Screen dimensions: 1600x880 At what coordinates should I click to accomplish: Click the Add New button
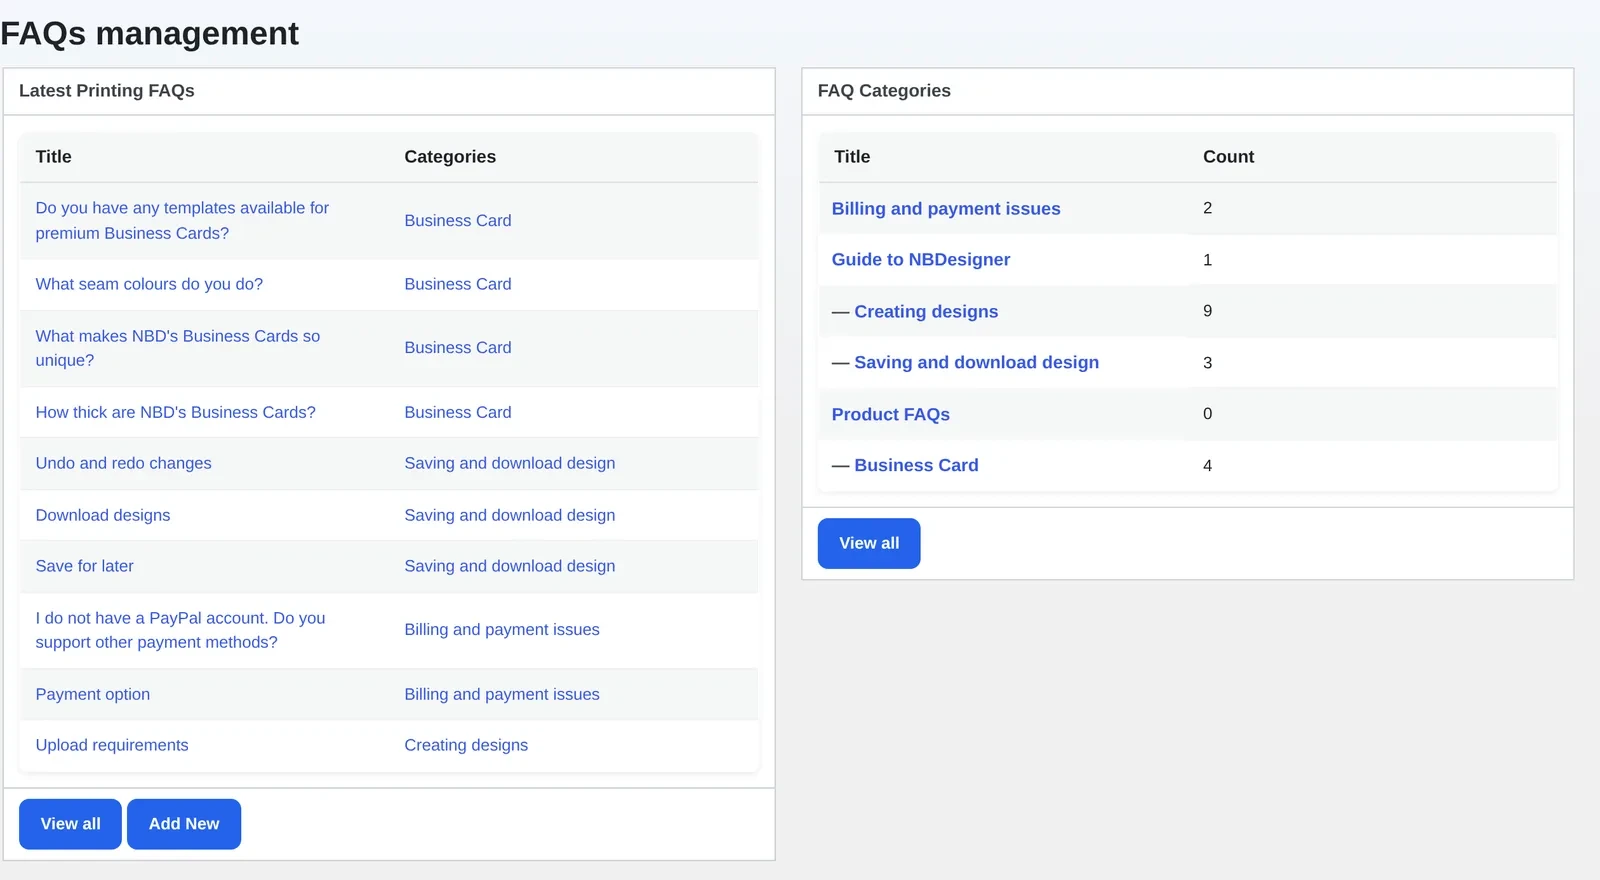click(x=184, y=824)
